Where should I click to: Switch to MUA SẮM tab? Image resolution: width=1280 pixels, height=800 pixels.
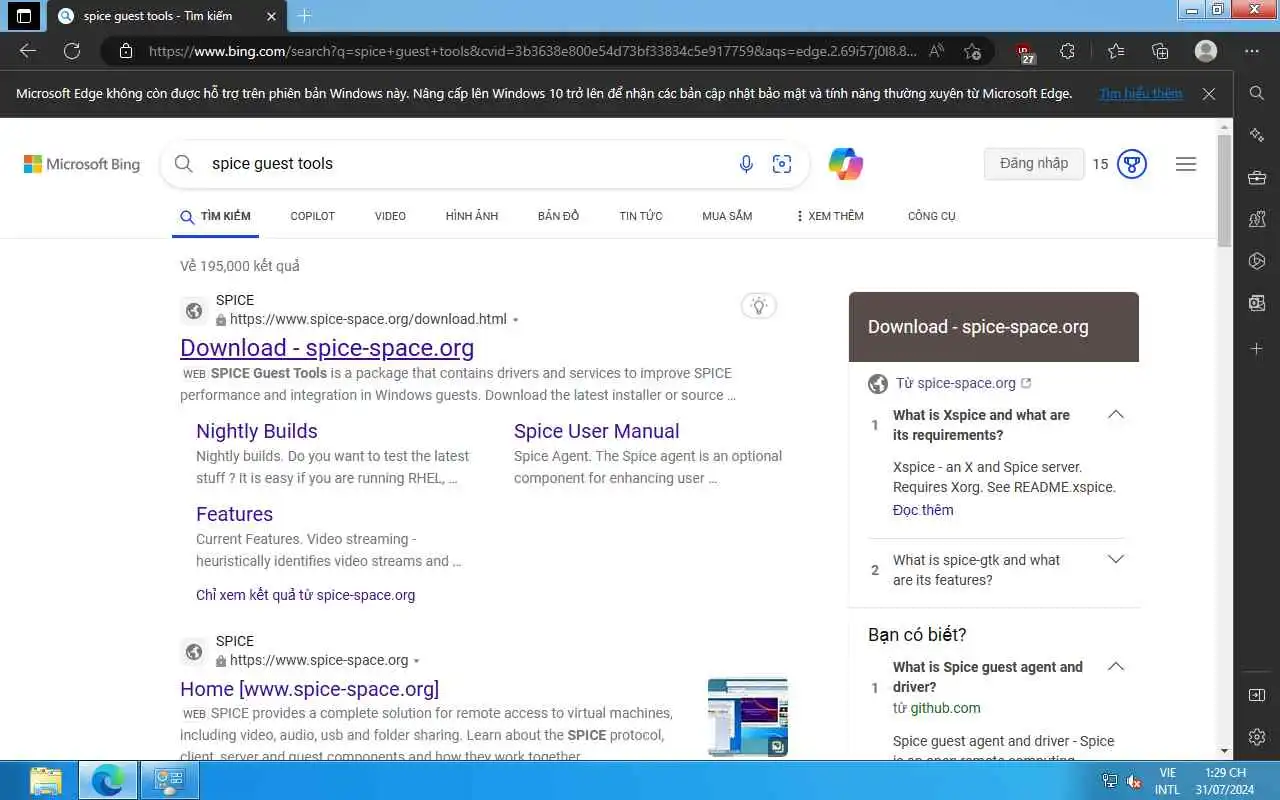[727, 216]
